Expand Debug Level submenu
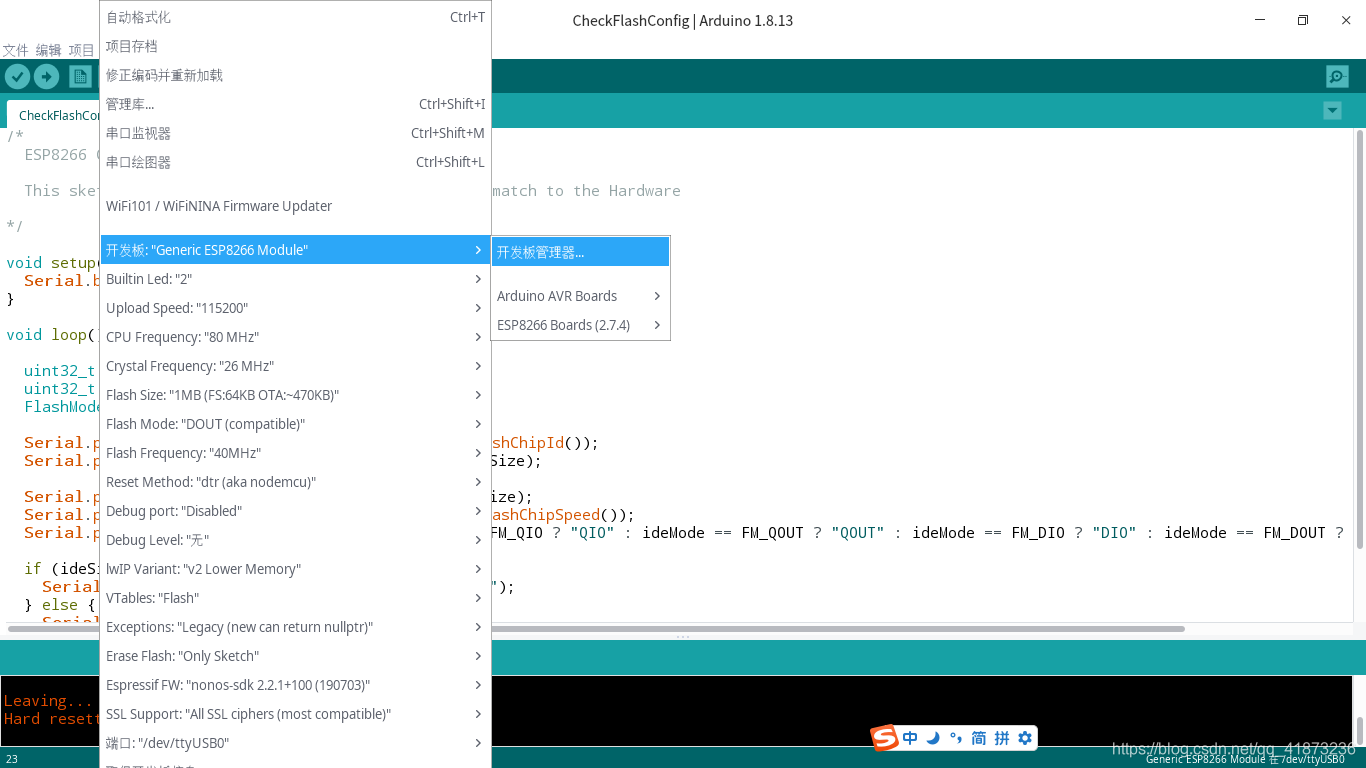 point(296,540)
